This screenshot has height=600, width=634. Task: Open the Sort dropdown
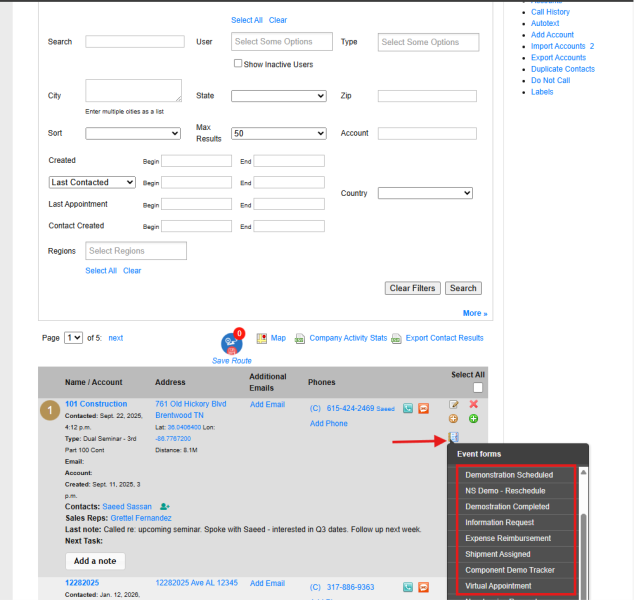133,133
